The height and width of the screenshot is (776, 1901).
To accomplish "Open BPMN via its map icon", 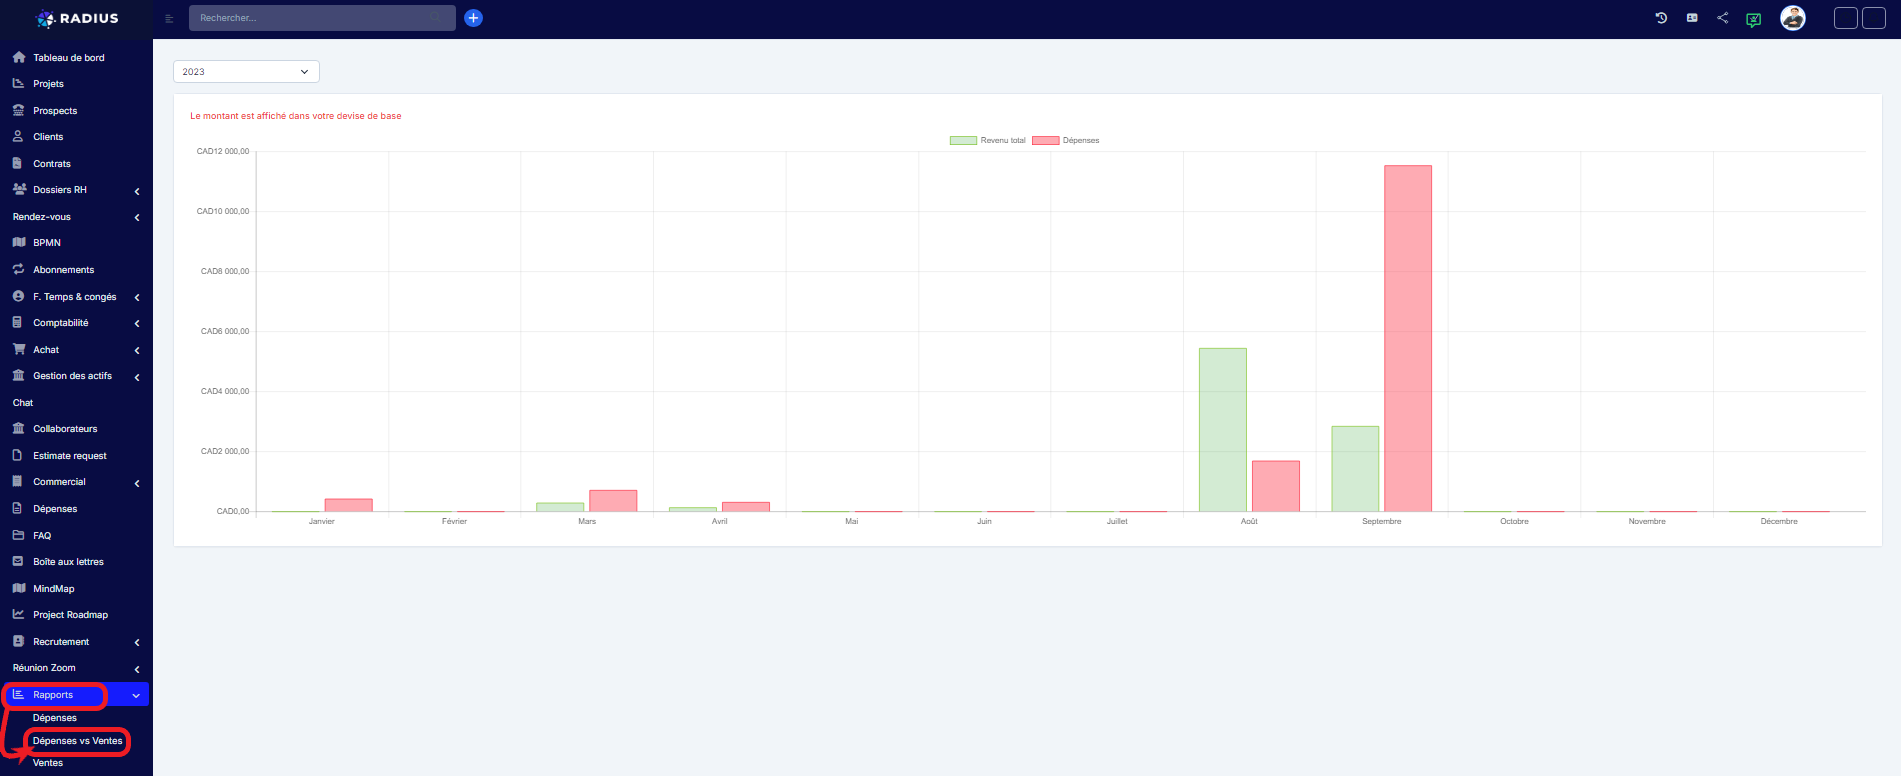I will [19, 242].
